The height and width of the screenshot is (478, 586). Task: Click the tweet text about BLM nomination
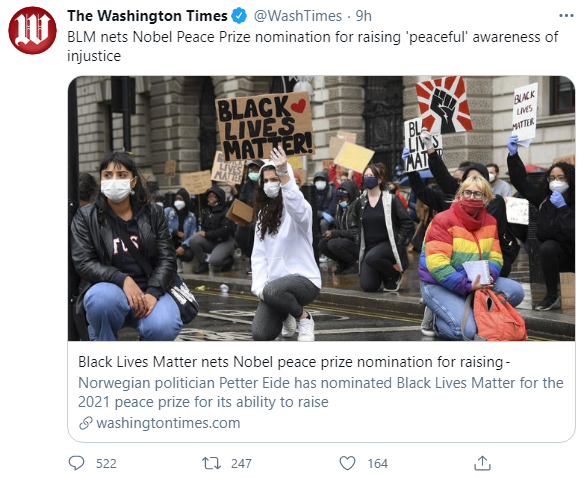[312, 46]
